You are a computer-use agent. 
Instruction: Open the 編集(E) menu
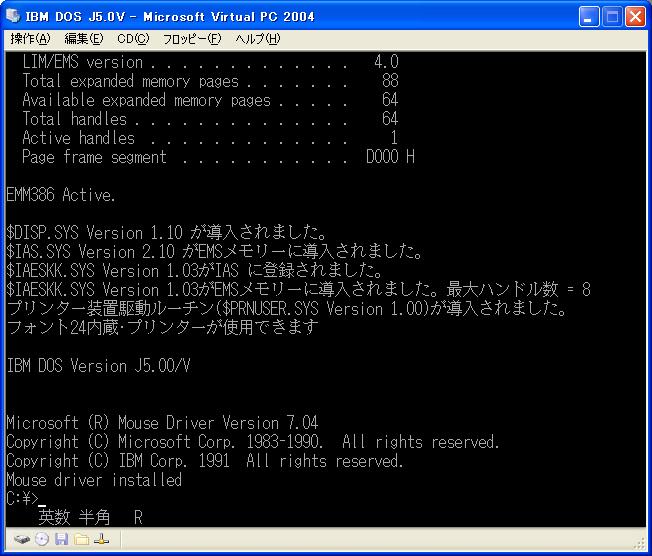coord(84,39)
